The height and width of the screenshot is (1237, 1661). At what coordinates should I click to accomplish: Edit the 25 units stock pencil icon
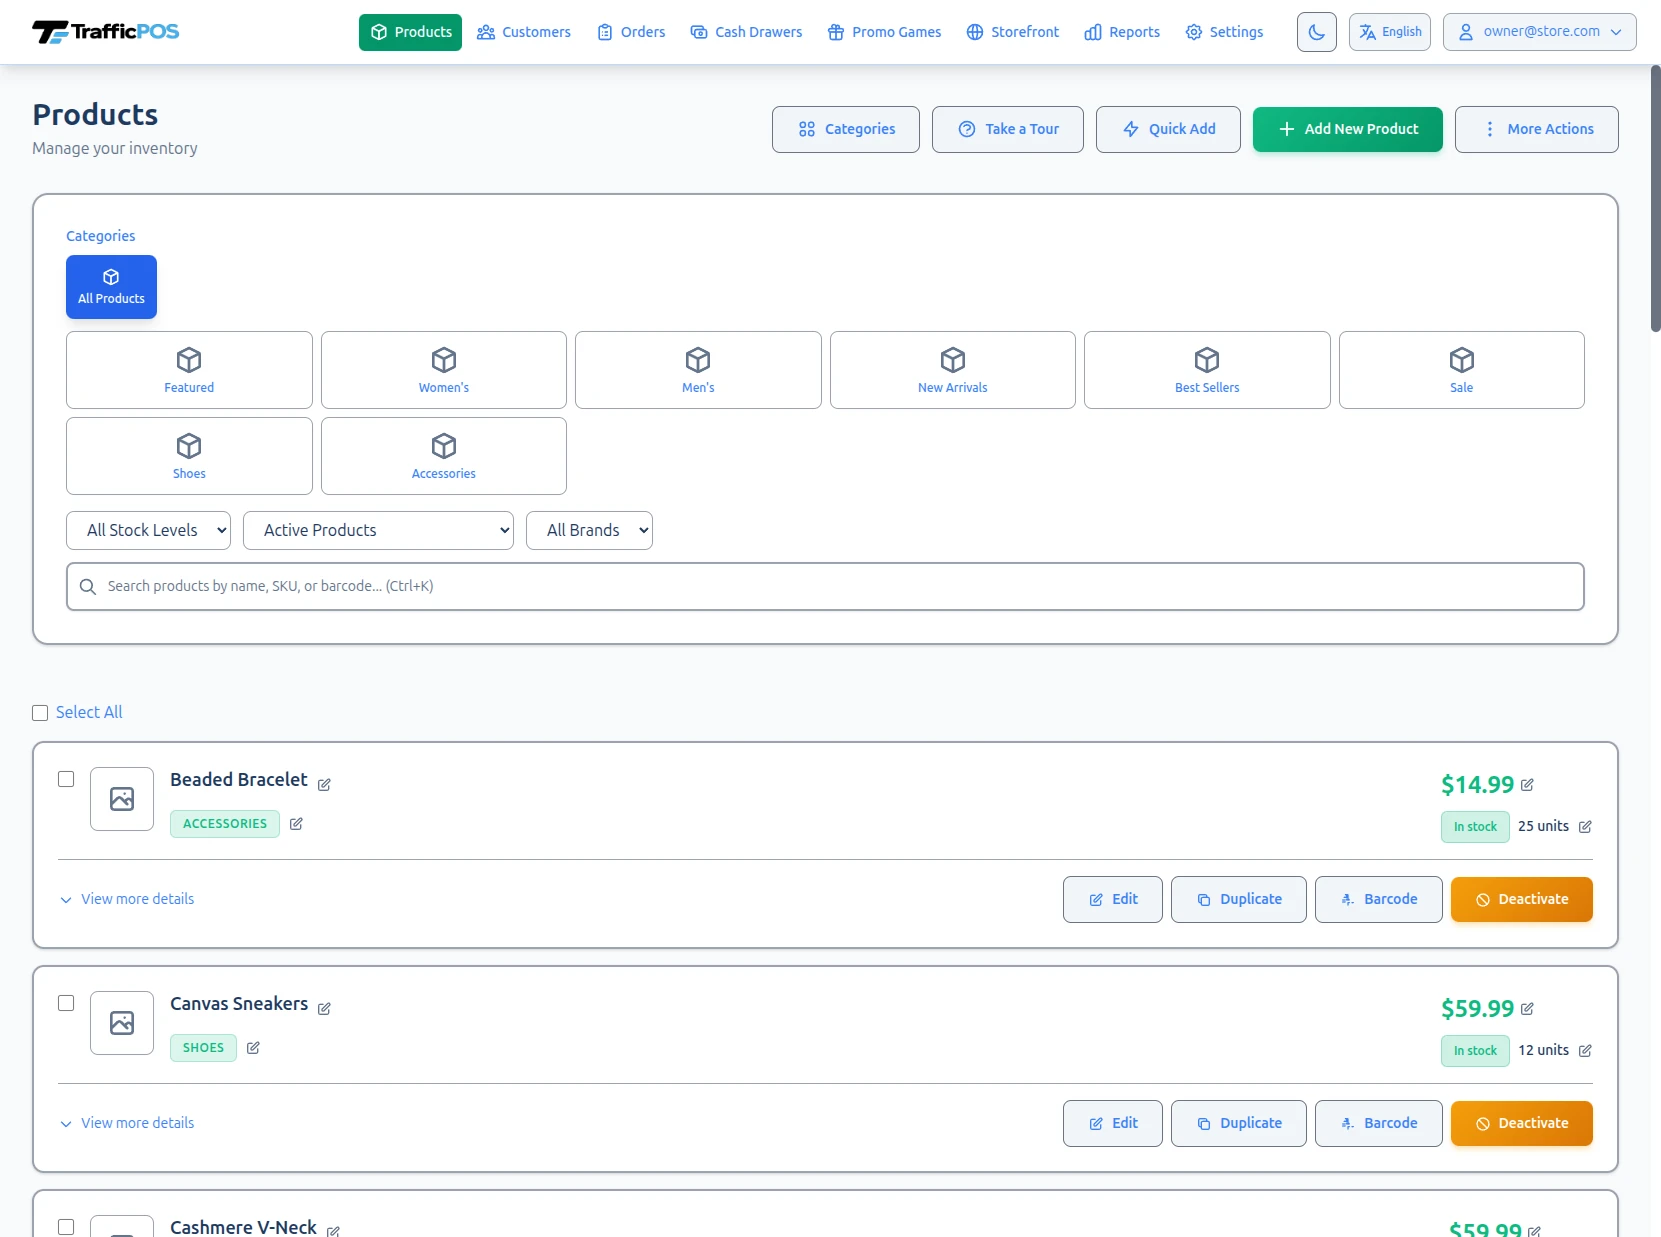point(1585,827)
